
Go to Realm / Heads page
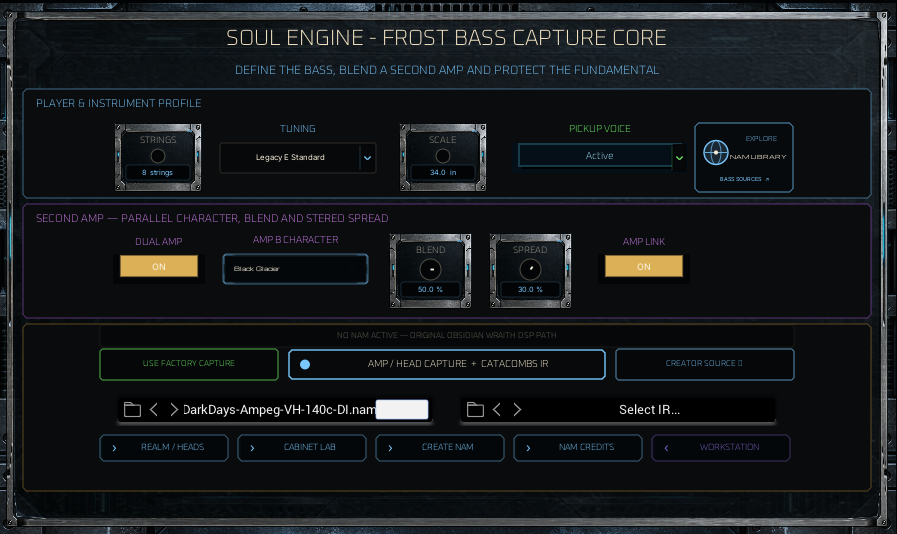click(164, 448)
